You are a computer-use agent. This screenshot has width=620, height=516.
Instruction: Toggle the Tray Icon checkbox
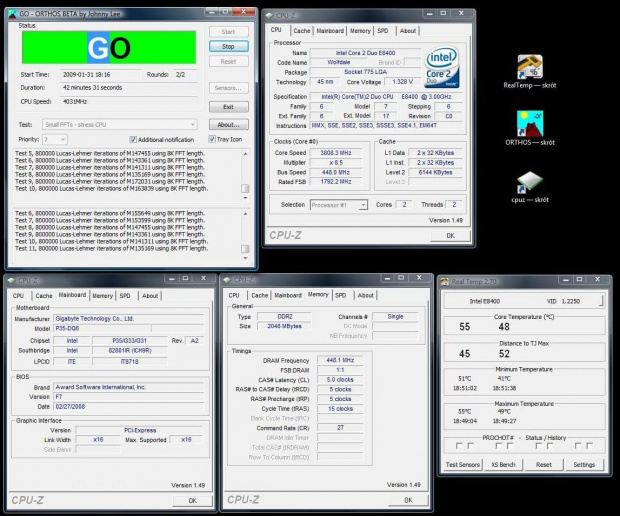(x=212, y=139)
